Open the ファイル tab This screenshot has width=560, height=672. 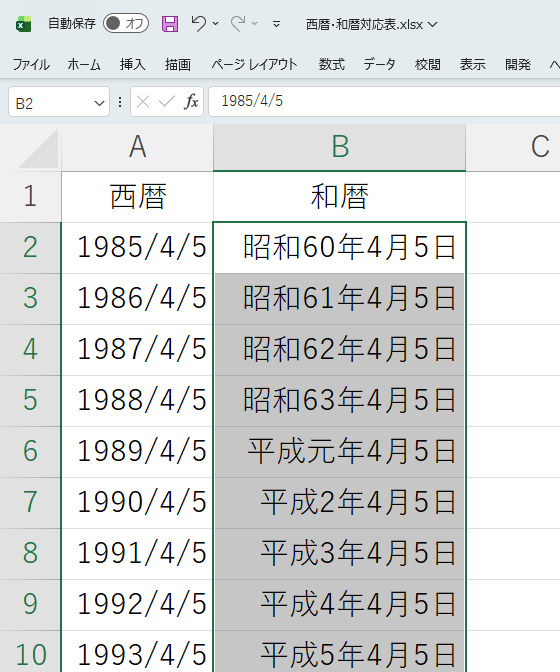(31, 64)
